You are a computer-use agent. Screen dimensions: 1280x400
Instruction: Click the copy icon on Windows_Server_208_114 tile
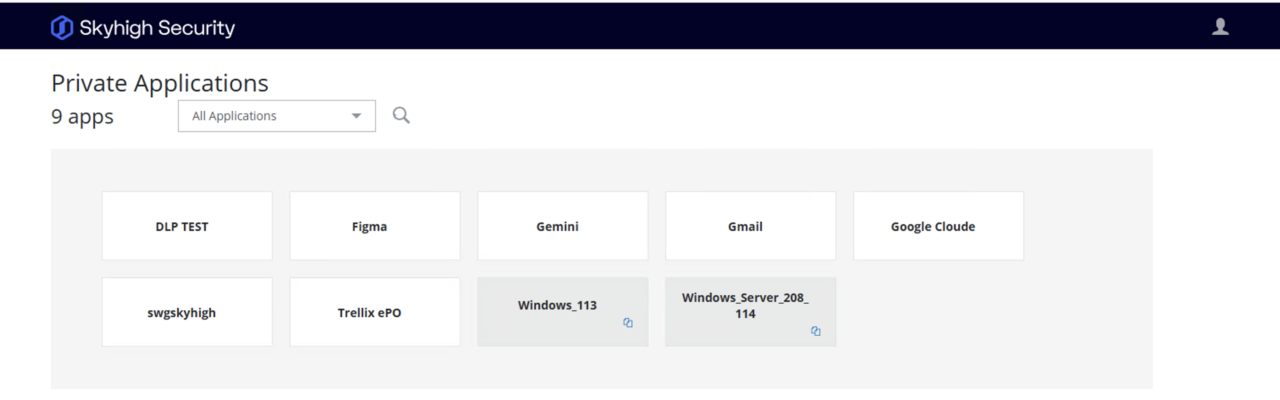pos(816,331)
